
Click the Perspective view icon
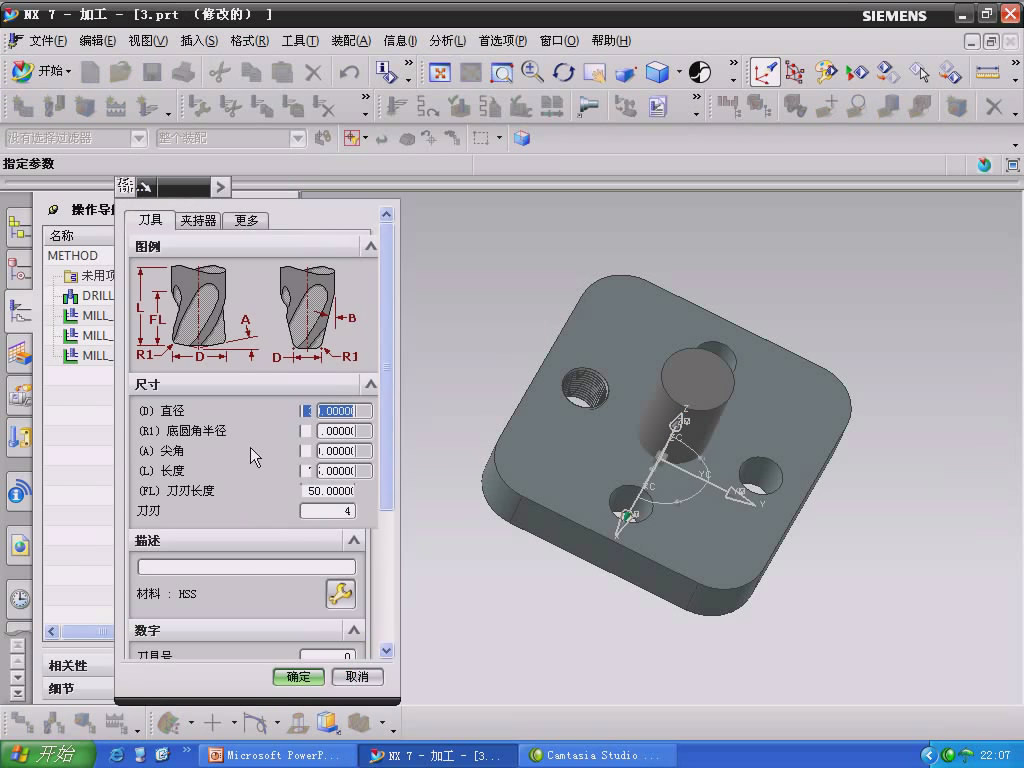[x=626, y=72]
